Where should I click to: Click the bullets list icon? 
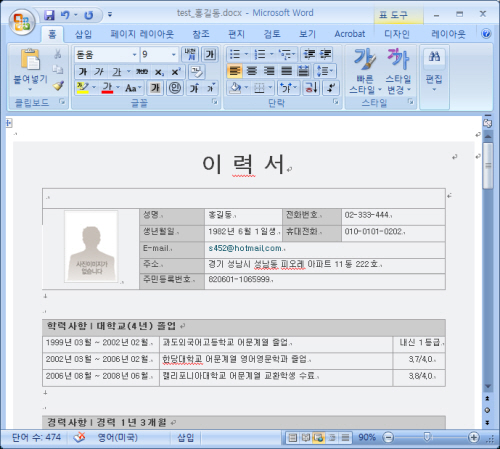pyautogui.click(x=235, y=54)
